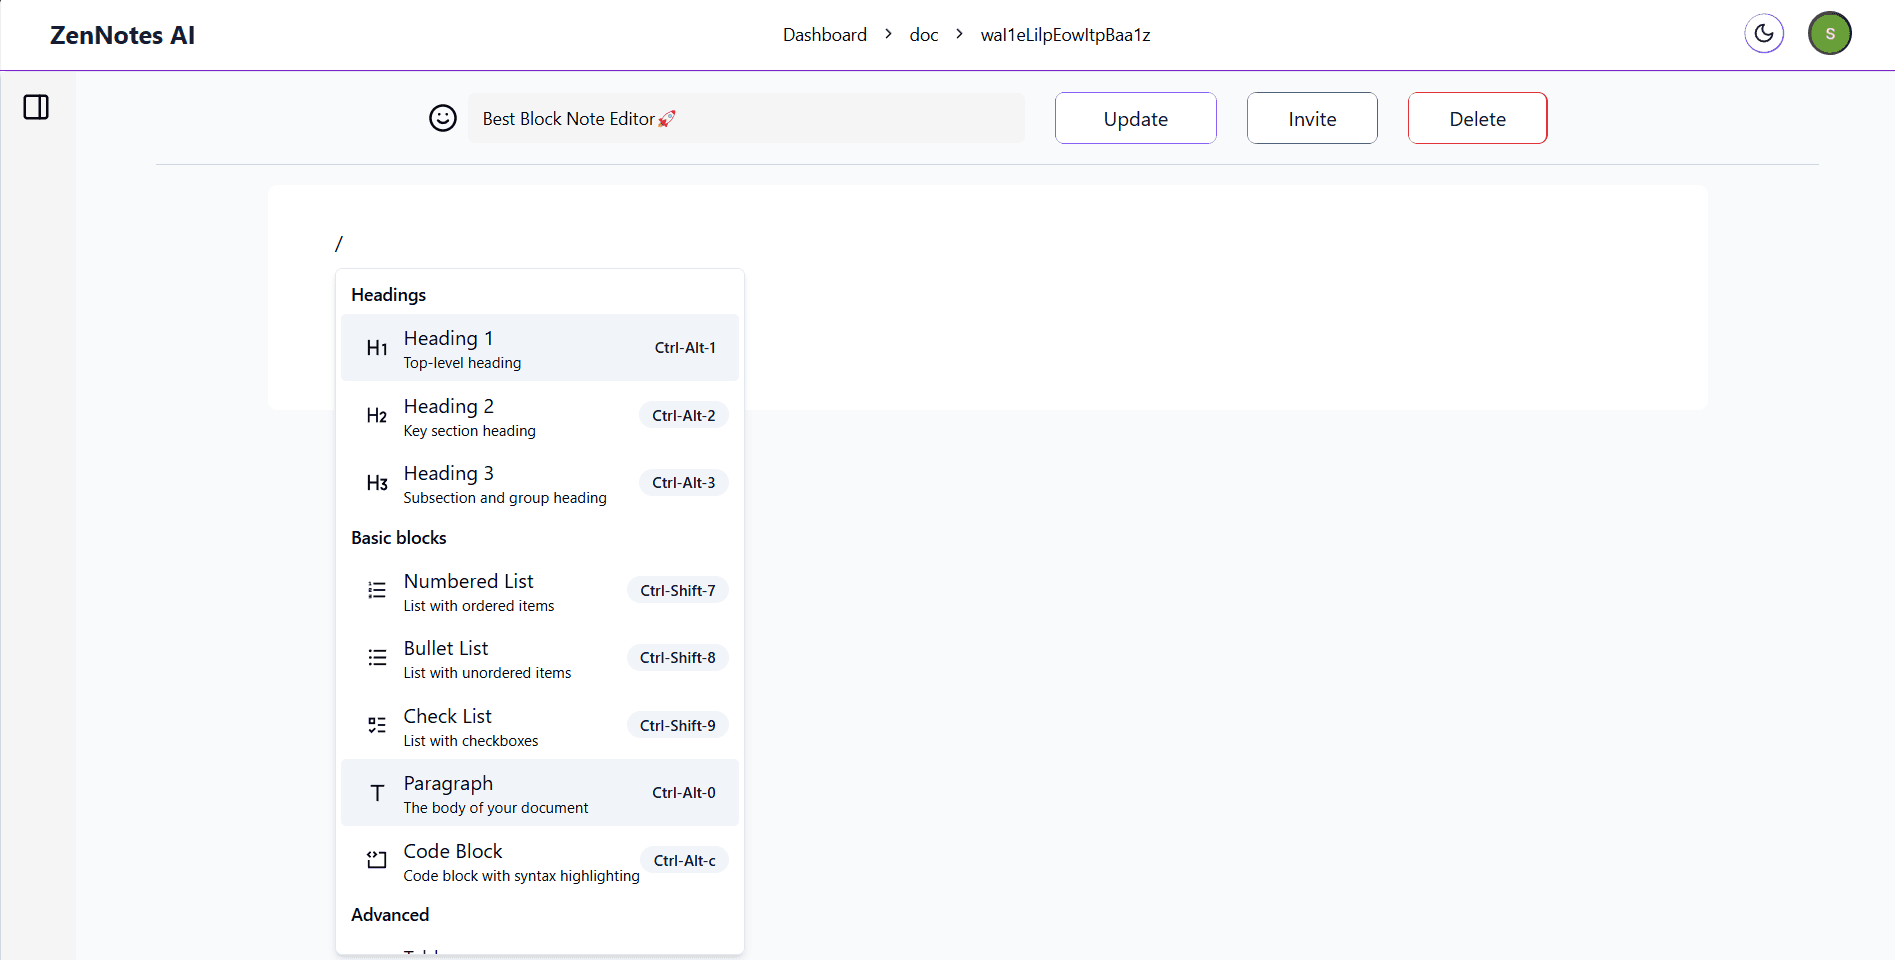Click 'List with ordered items' description
This screenshot has width=1895, height=960.
coord(479,606)
